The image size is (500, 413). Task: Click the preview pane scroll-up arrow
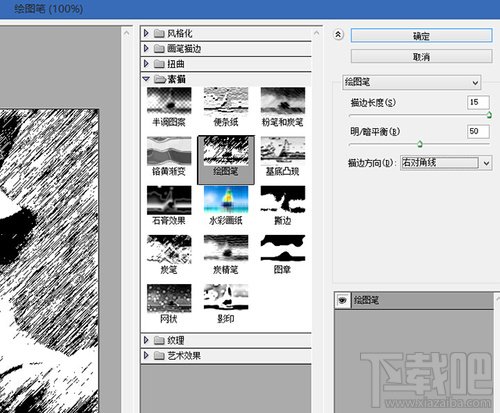126,33
